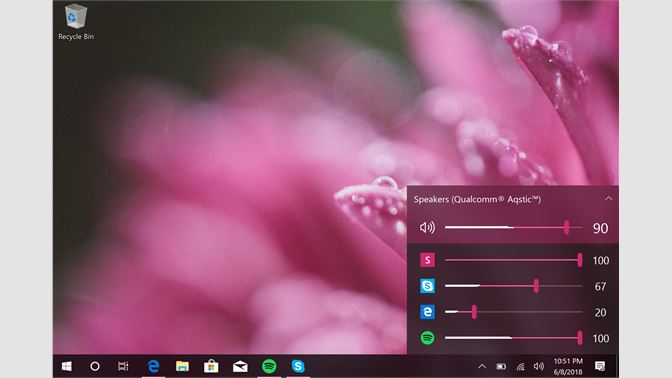This screenshot has height=378, width=672.
Task: Click the Edge volume slider thumb at 20
Action: pos(474,312)
